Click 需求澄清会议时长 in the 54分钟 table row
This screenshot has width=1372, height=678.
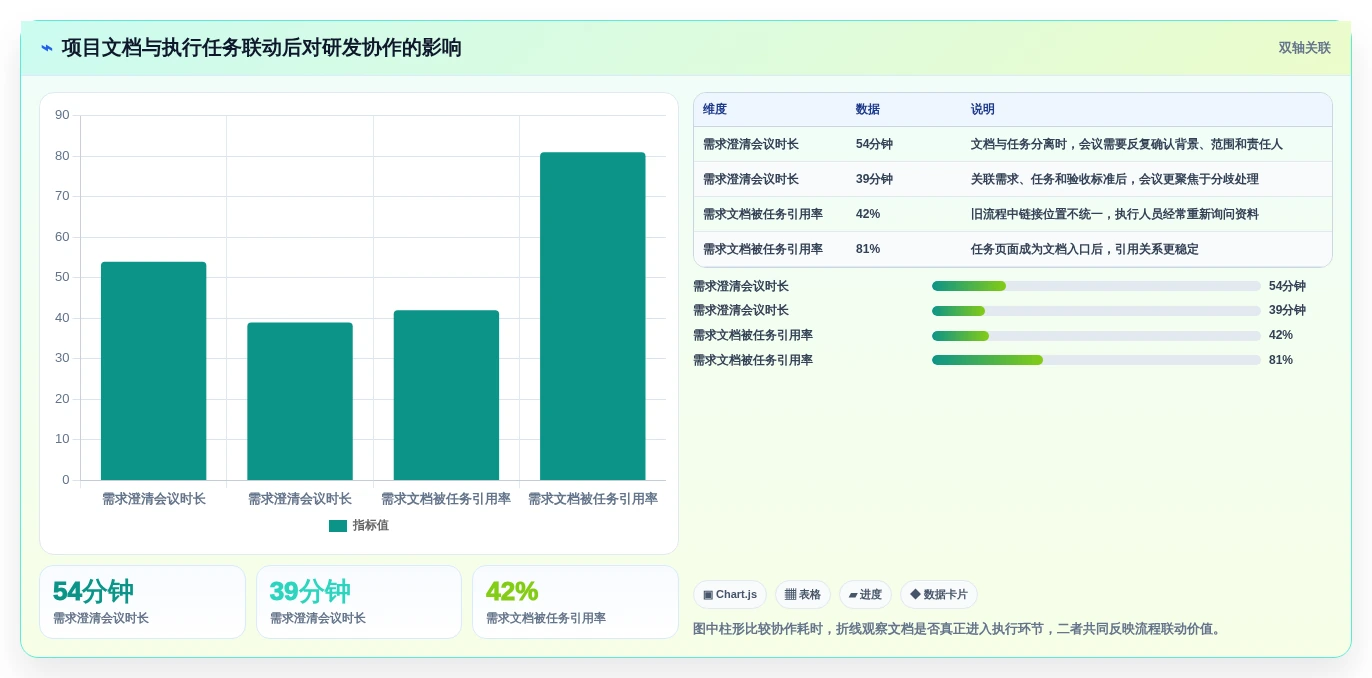click(751, 144)
